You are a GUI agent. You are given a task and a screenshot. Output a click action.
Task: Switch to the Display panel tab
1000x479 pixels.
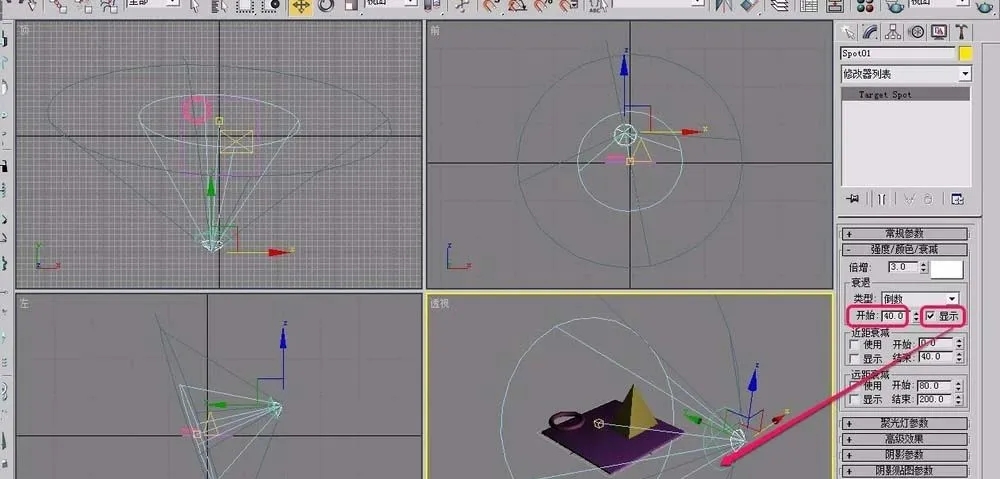point(939,32)
